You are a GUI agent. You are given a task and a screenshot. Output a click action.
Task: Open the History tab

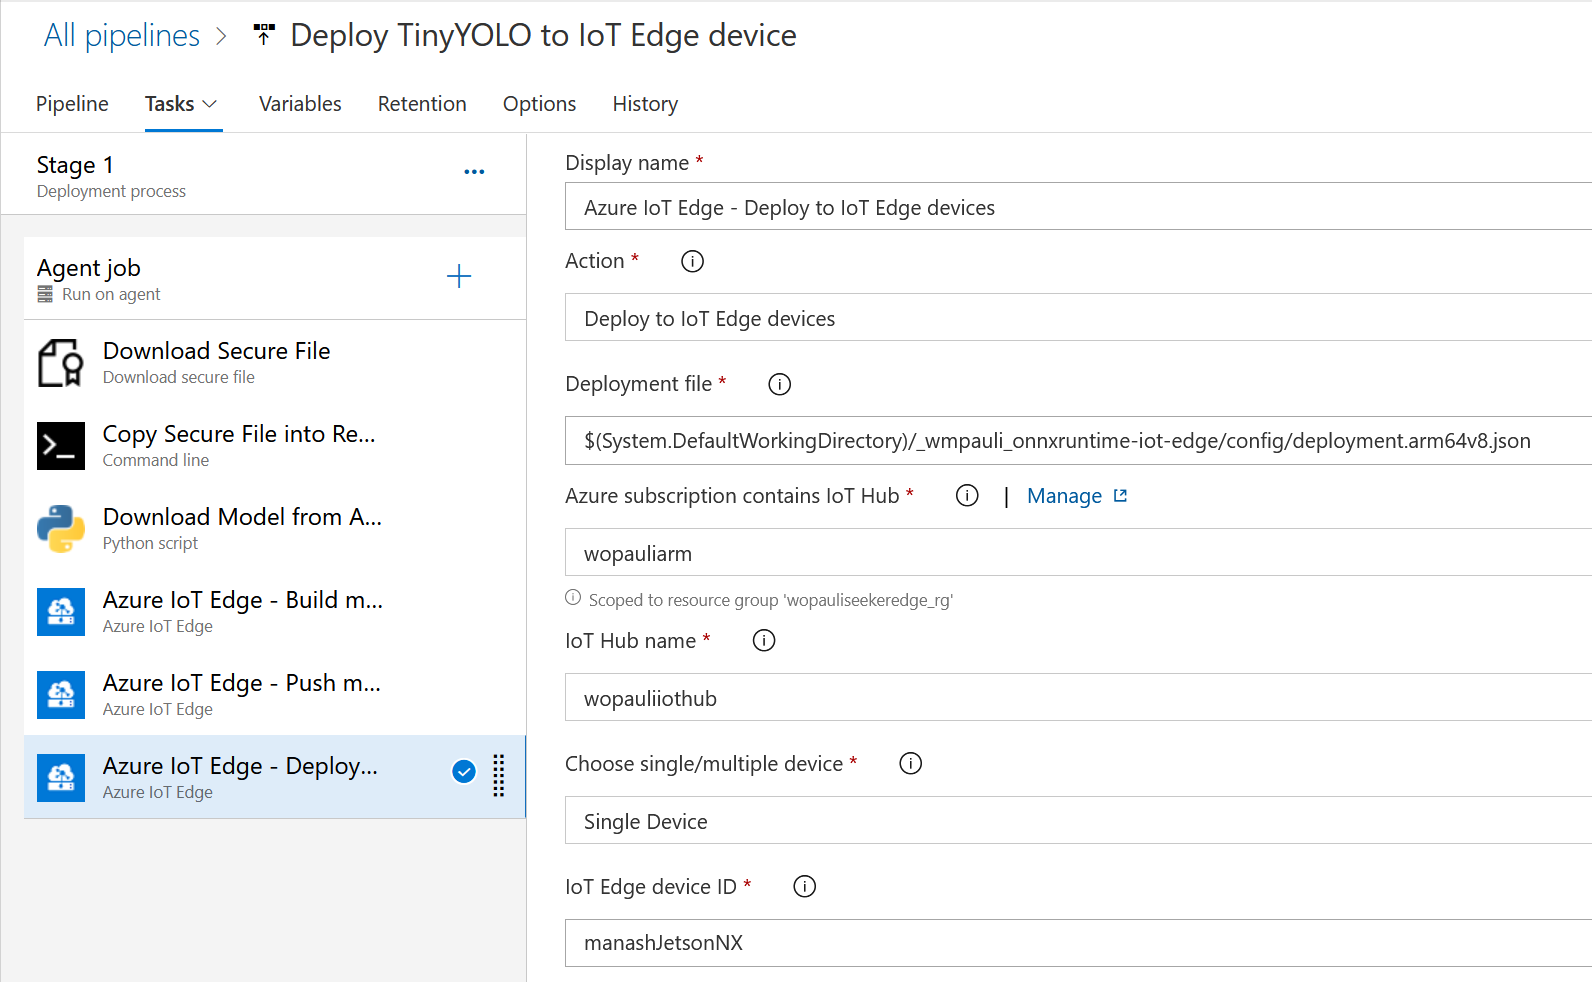point(645,104)
